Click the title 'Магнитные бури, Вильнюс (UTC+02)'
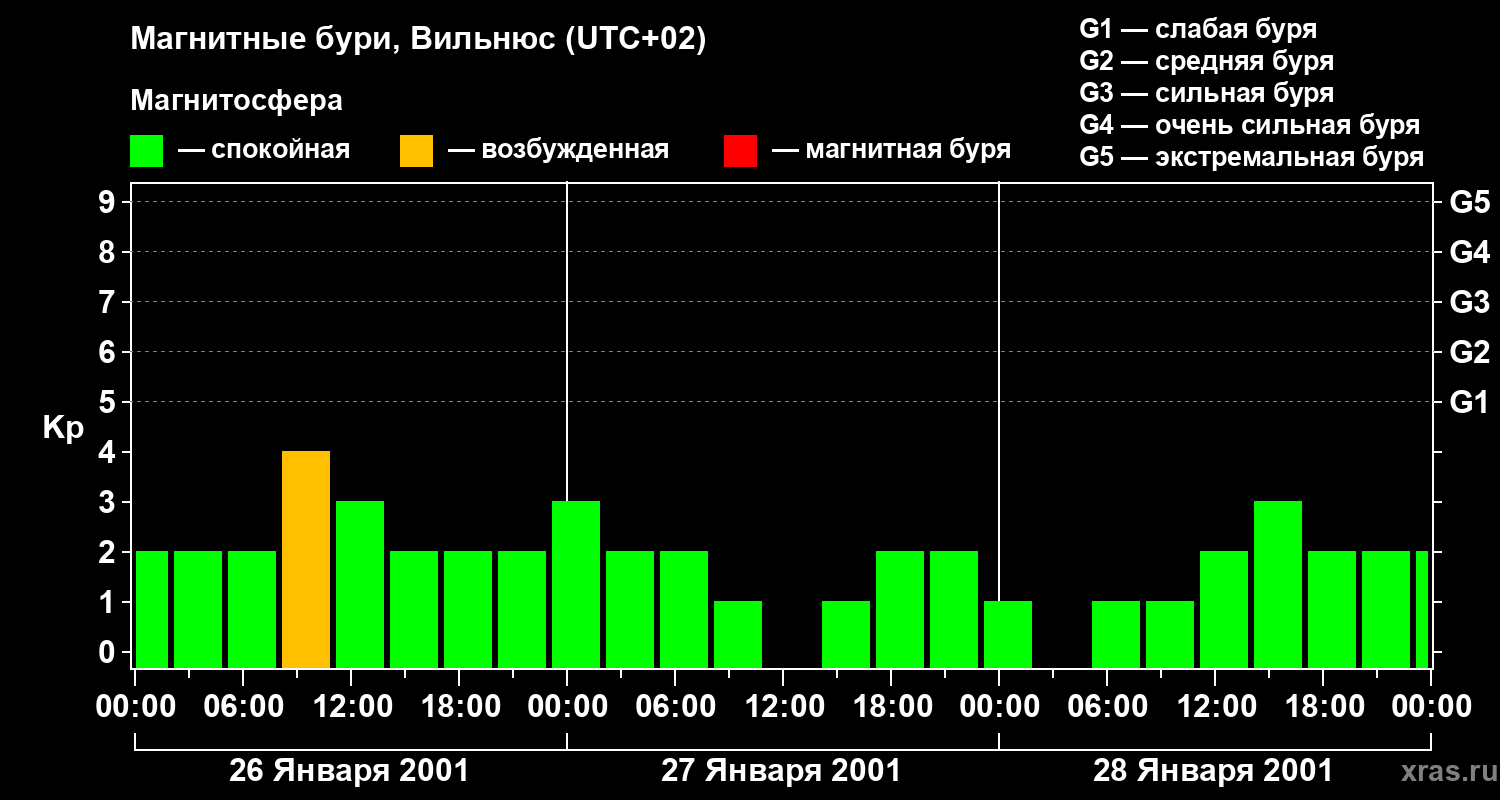 coord(418,40)
